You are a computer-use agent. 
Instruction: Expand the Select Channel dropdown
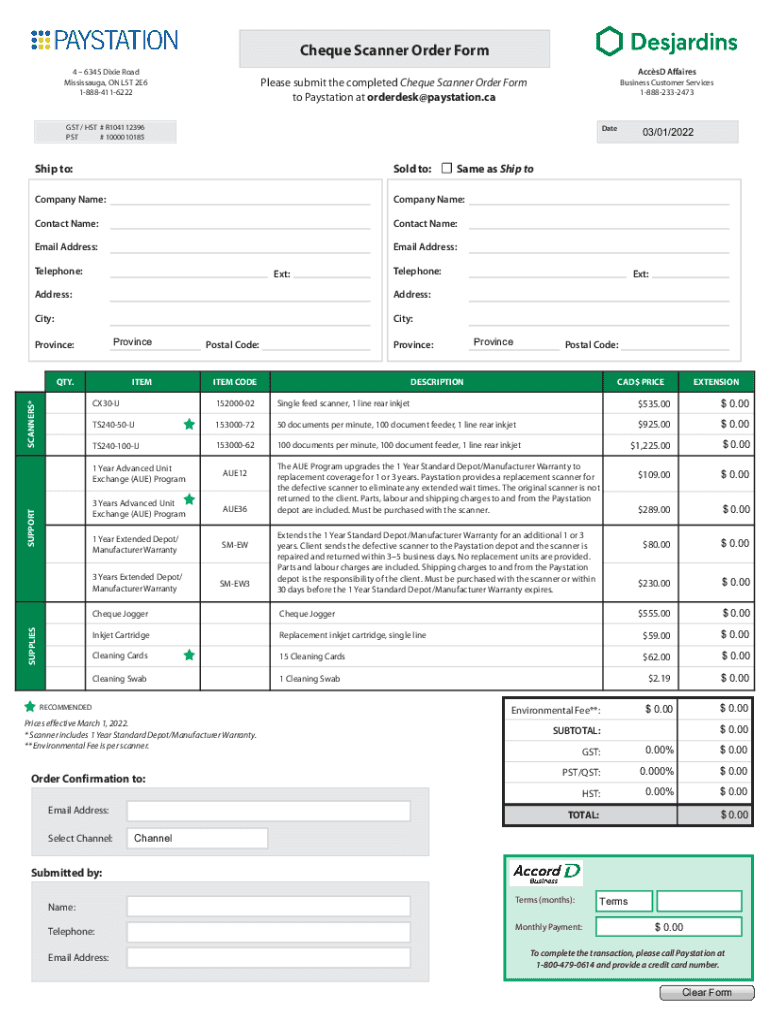(197, 838)
